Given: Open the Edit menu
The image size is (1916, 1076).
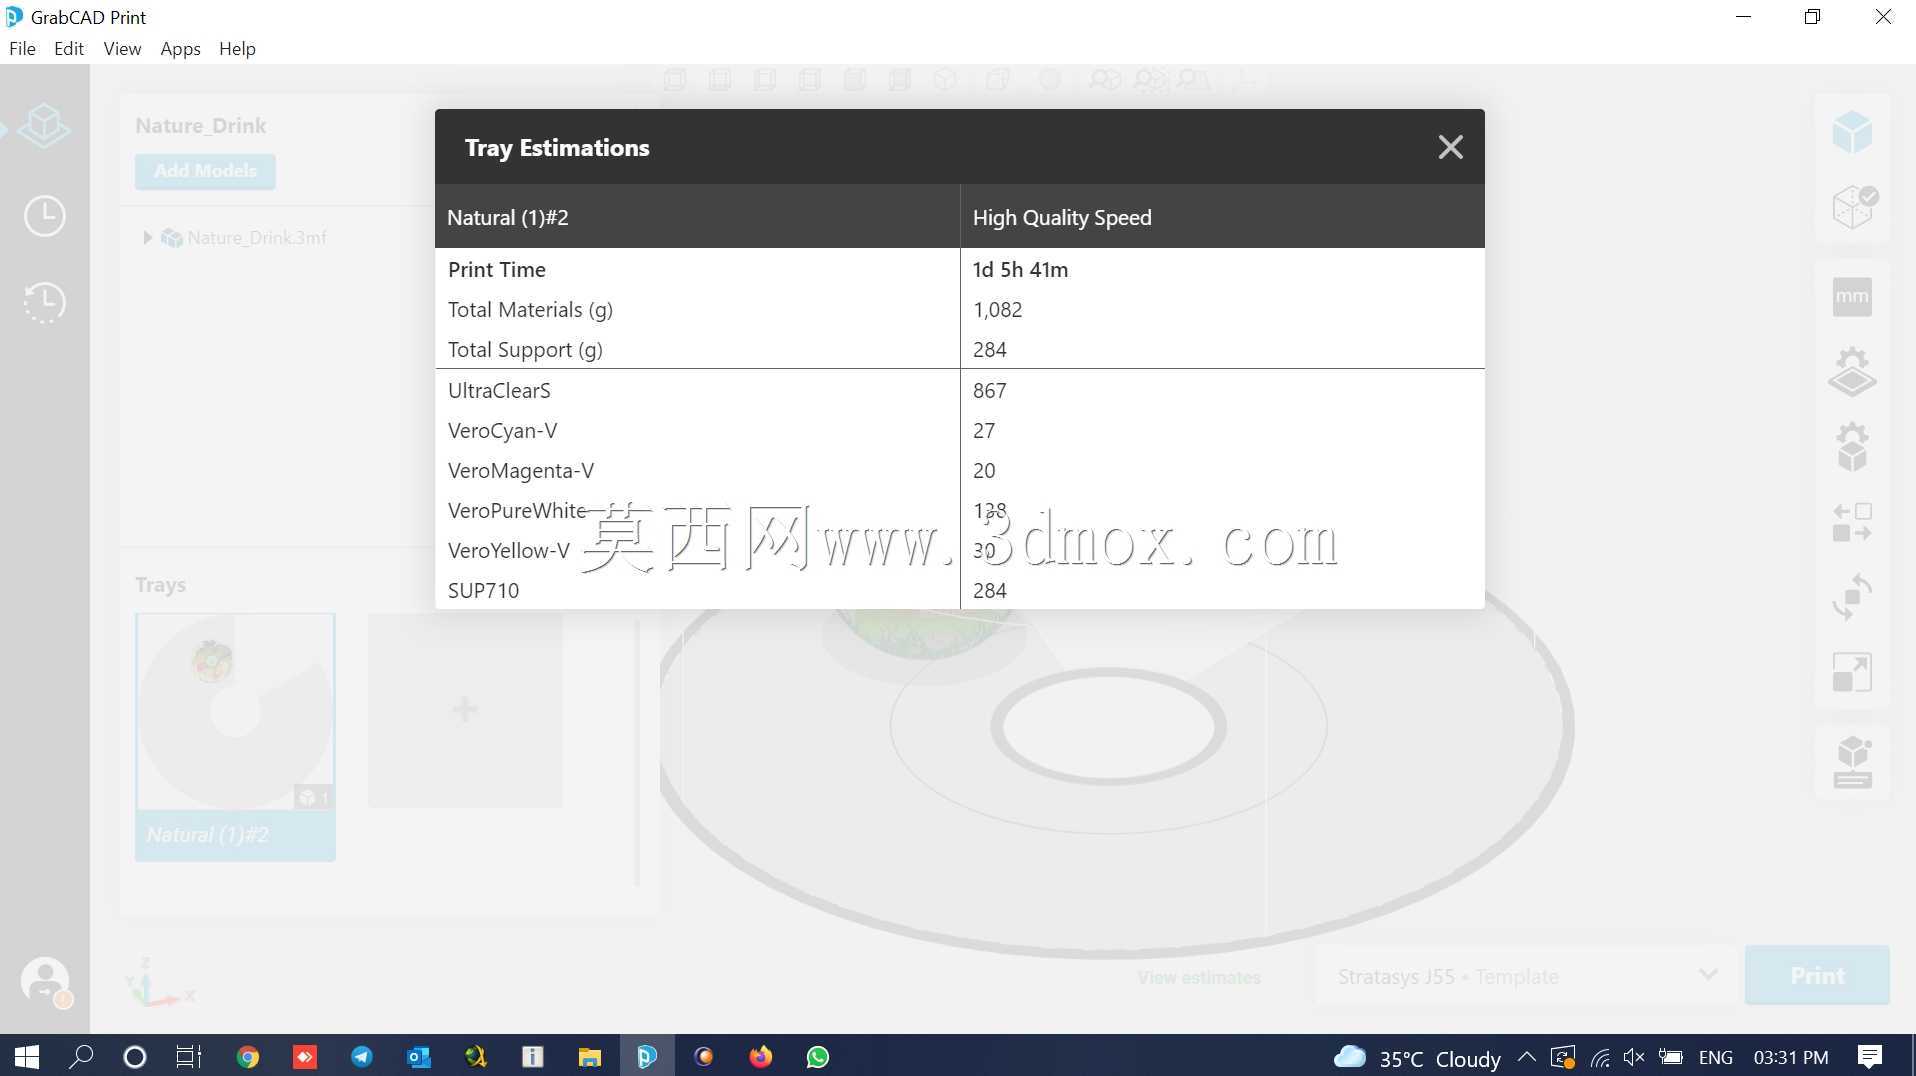Looking at the screenshot, I should 69,48.
